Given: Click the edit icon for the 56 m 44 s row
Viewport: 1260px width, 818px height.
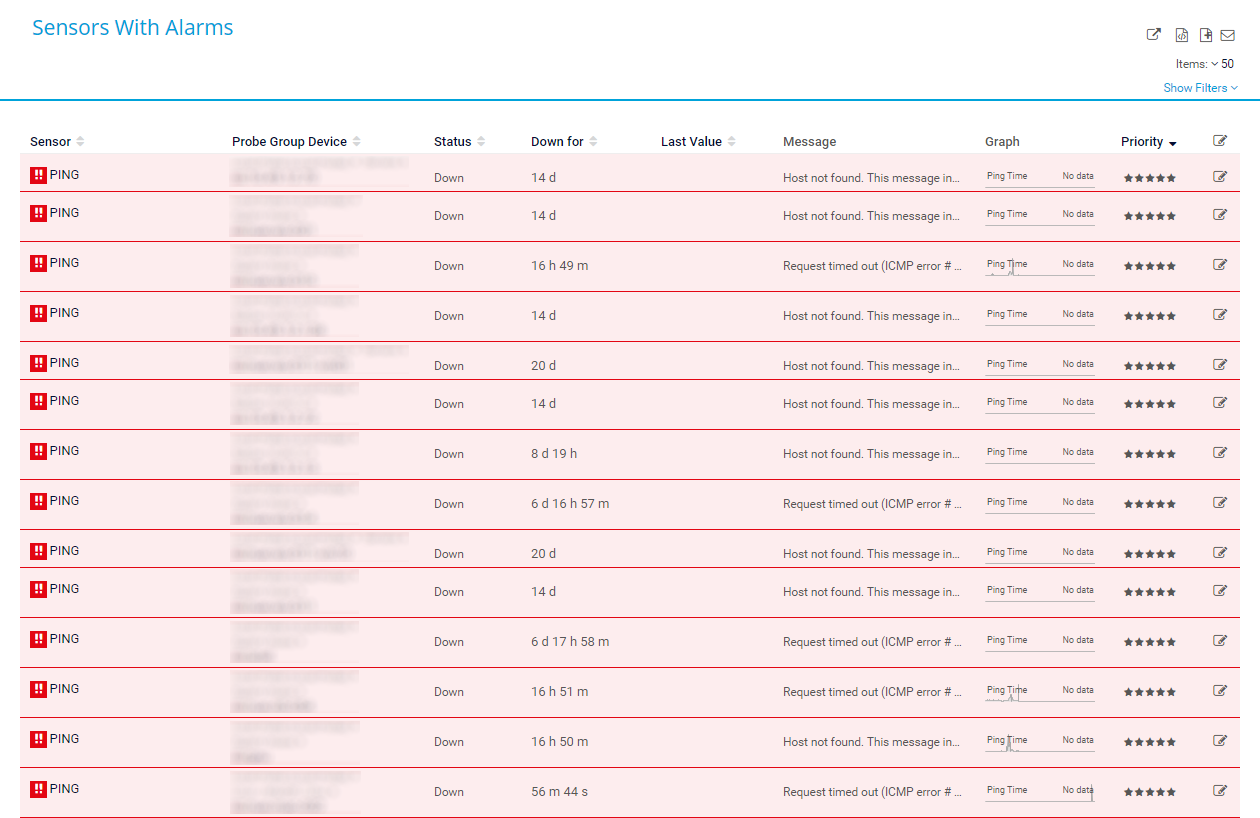Looking at the screenshot, I should point(1219,791).
